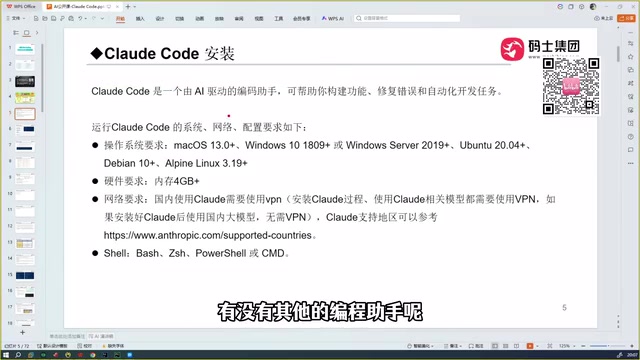Open the 智能美化 dropdown in the status bar
The height and width of the screenshot is (360, 640).
coord(420,346)
